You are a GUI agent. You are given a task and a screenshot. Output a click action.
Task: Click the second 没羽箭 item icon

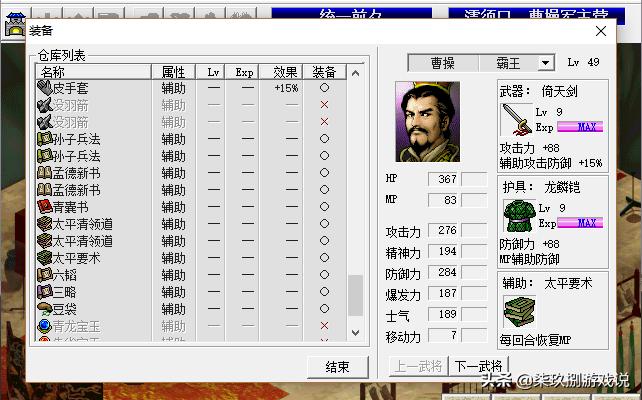pyautogui.click(x=44, y=122)
